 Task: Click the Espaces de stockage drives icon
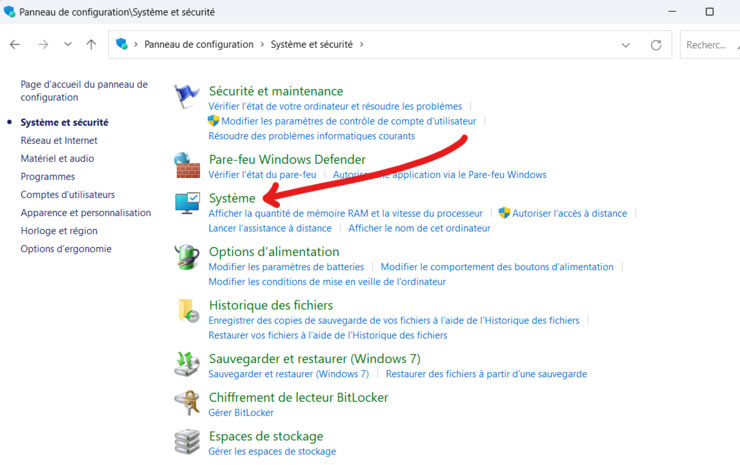[187, 441]
